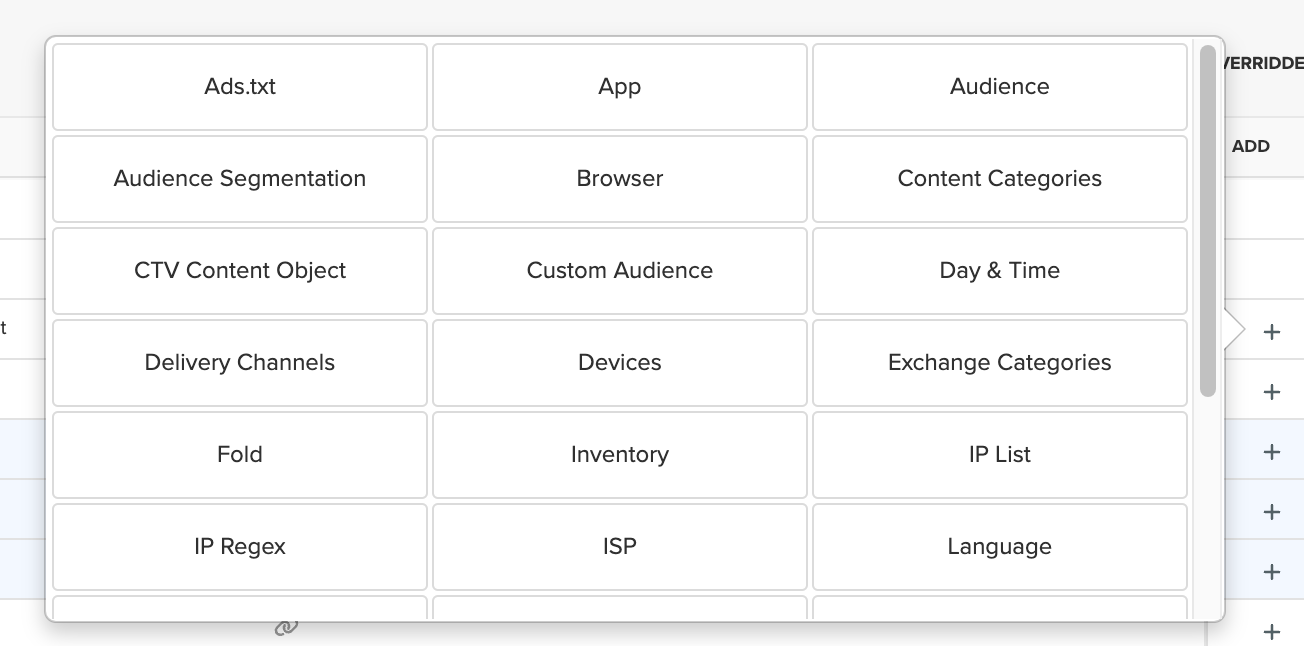
Task: Open Audience Segmentation targeting
Action: pos(240,179)
